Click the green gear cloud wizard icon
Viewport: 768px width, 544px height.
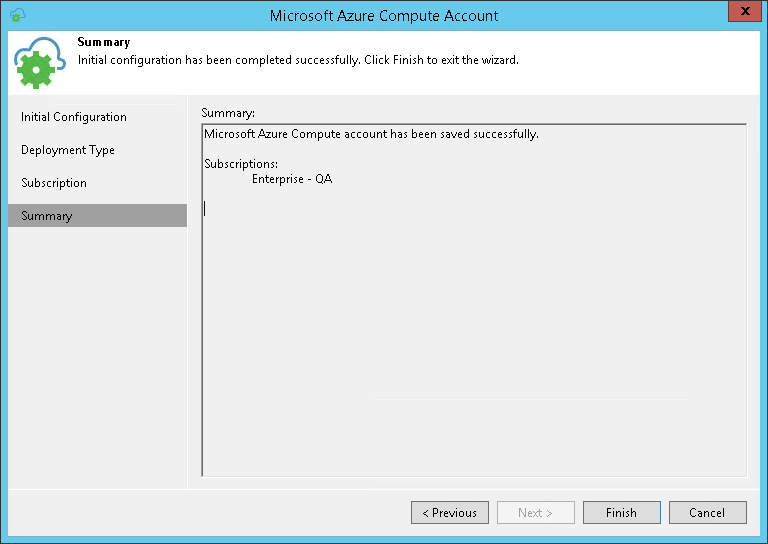coord(39,63)
